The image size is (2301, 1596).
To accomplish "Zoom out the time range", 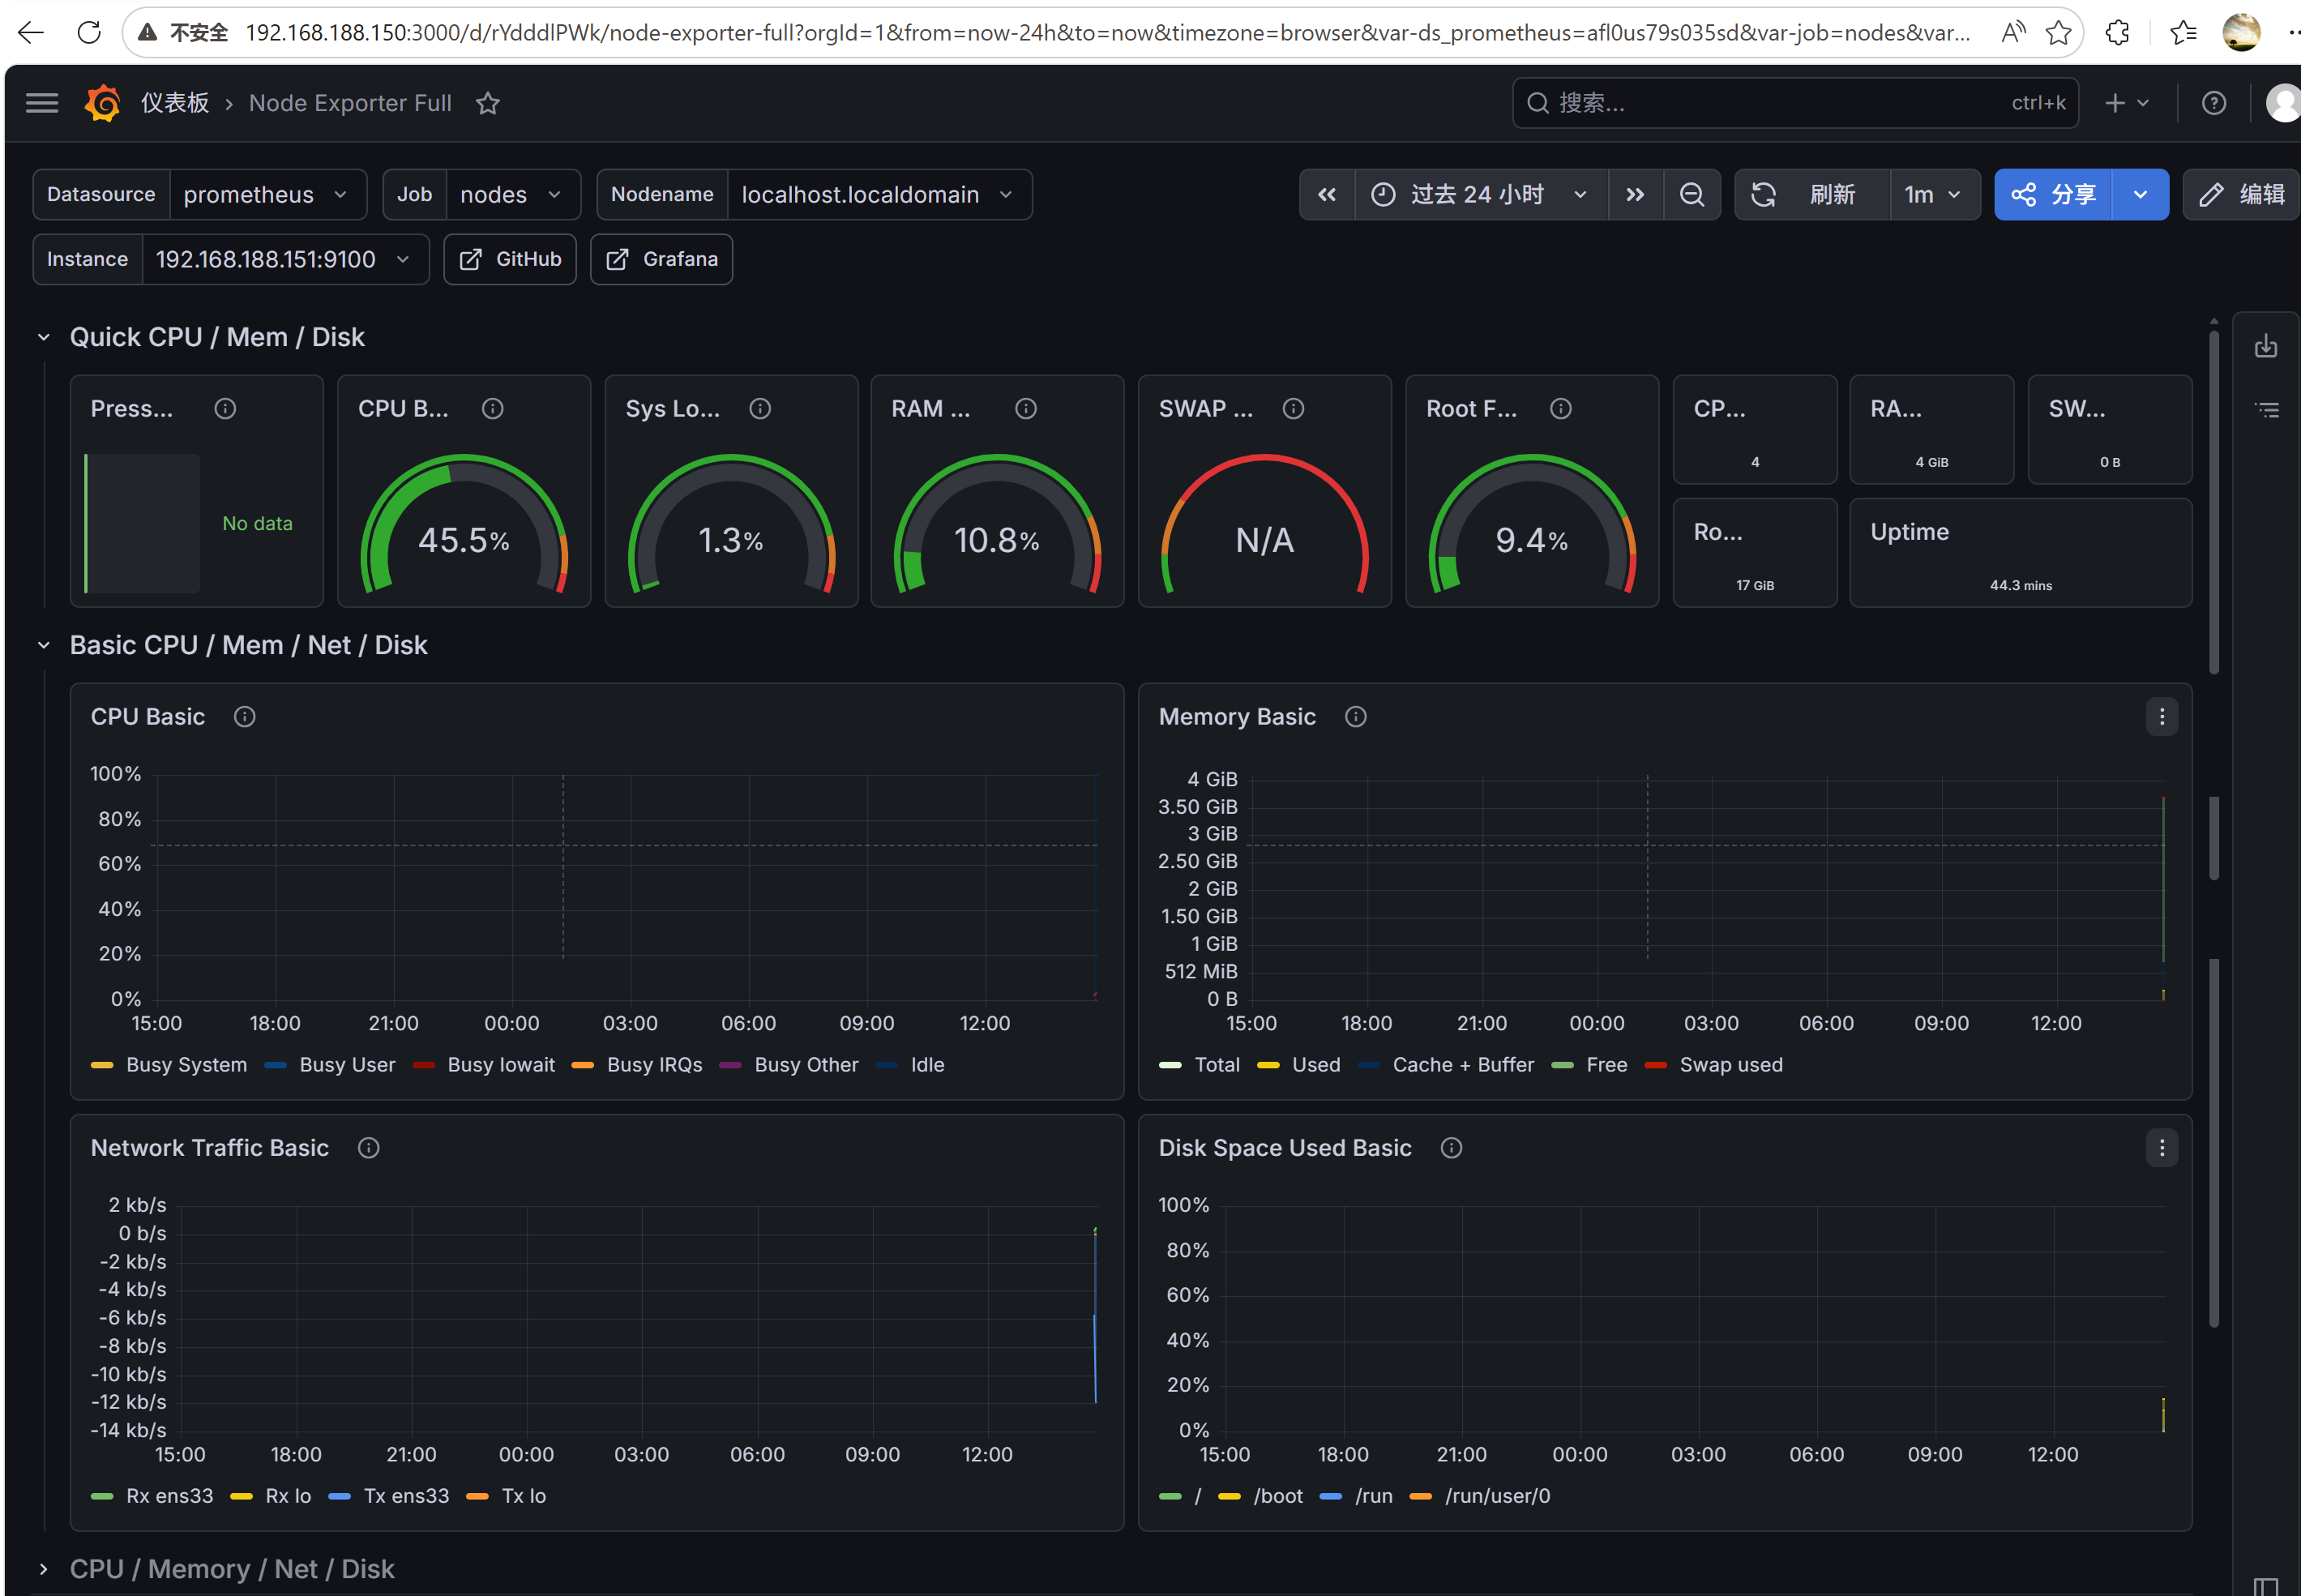I will tap(1692, 194).
